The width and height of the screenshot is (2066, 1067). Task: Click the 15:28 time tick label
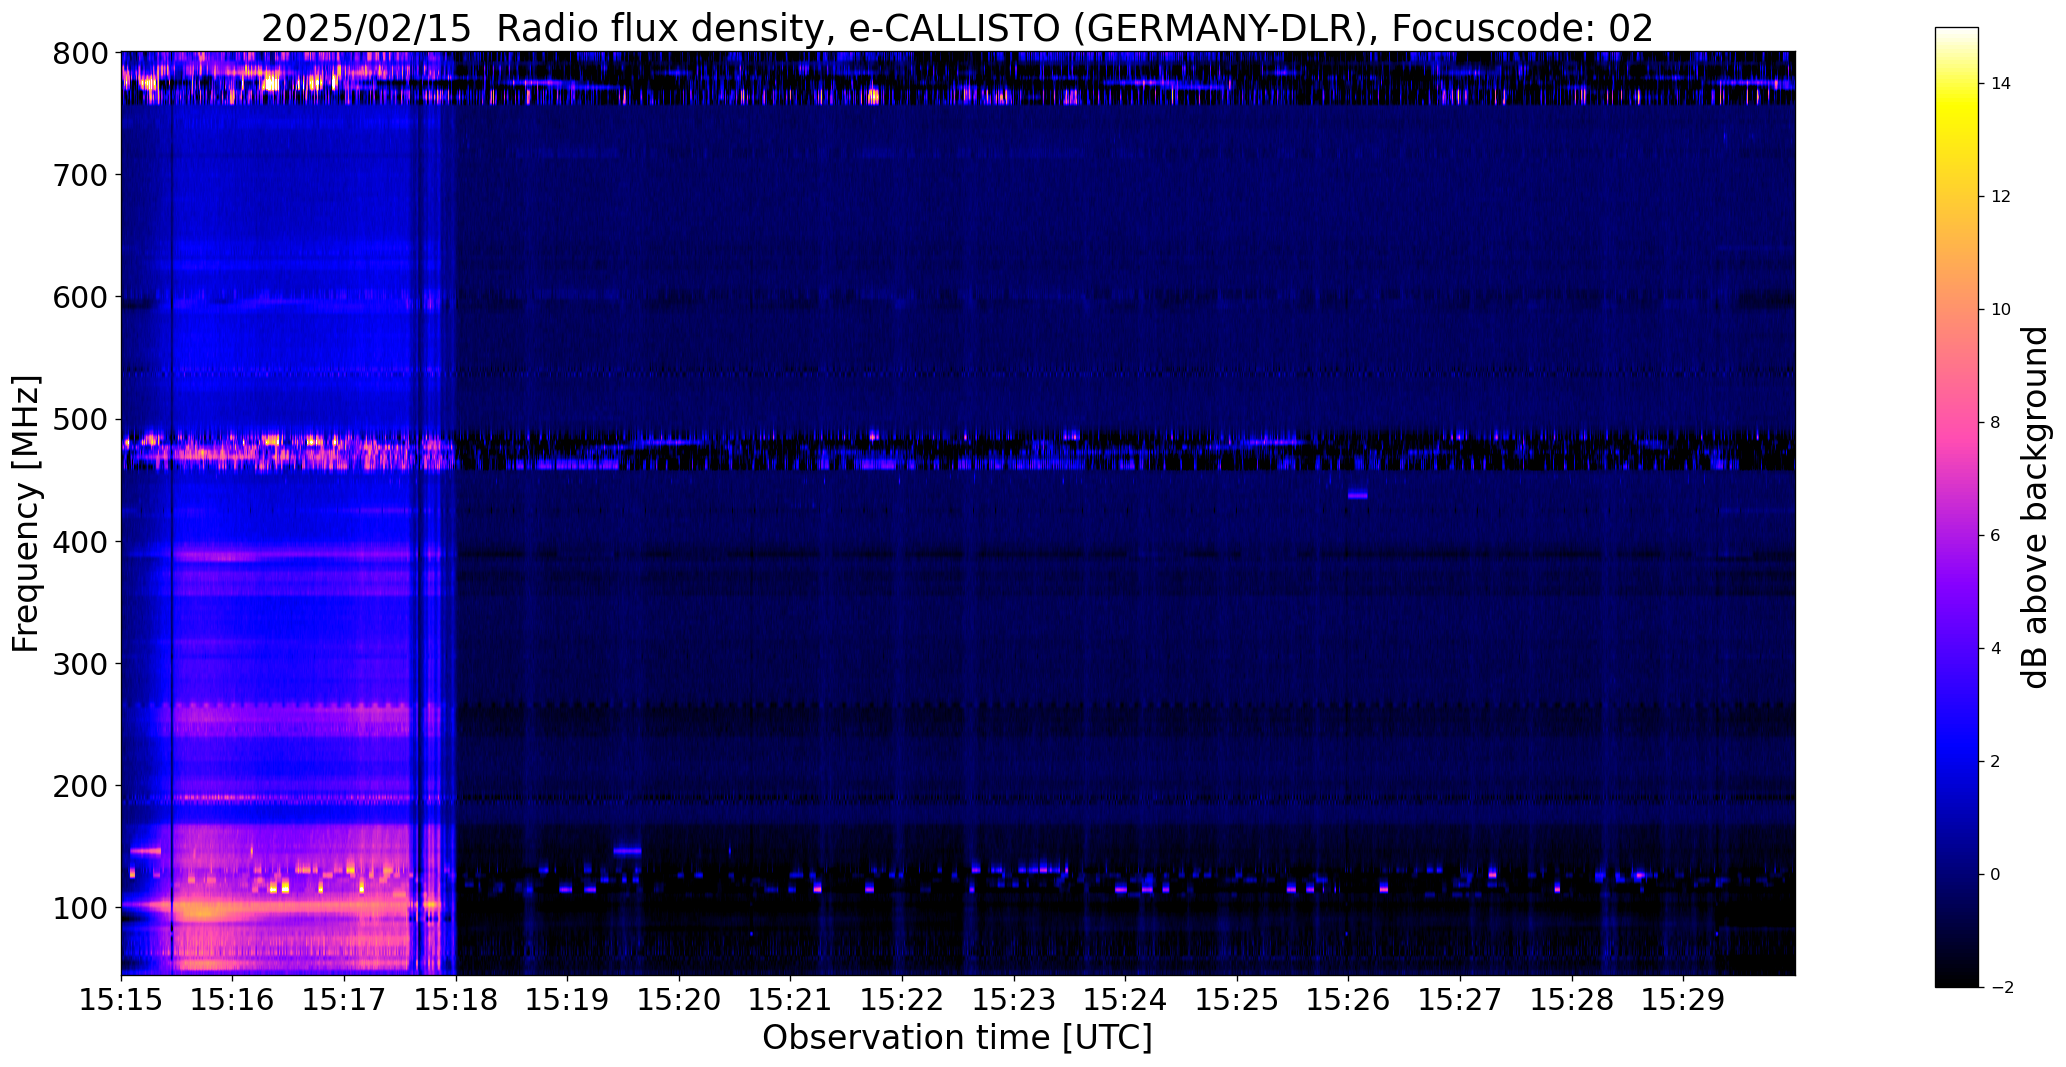tap(1572, 1000)
